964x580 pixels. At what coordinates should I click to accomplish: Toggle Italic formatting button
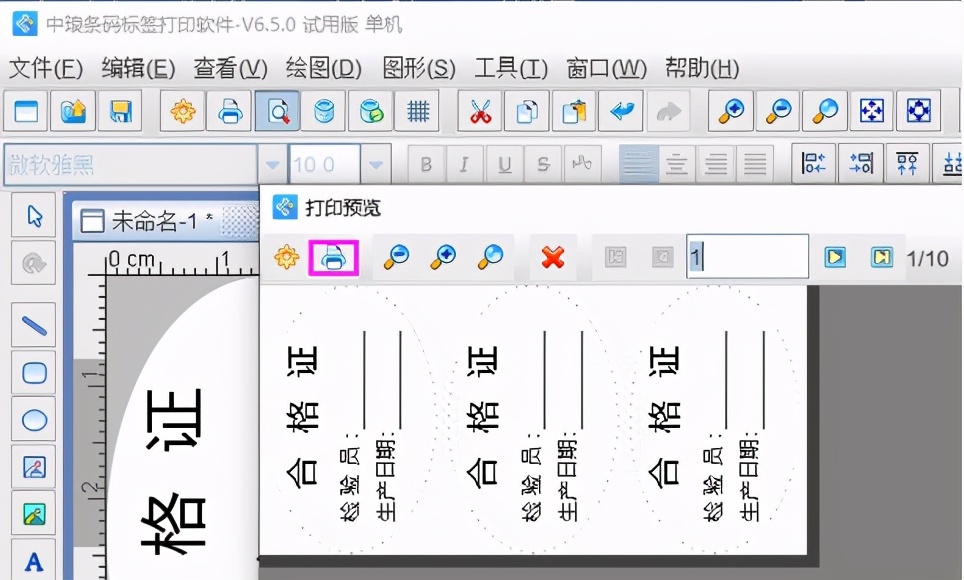(x=464, y=164)
